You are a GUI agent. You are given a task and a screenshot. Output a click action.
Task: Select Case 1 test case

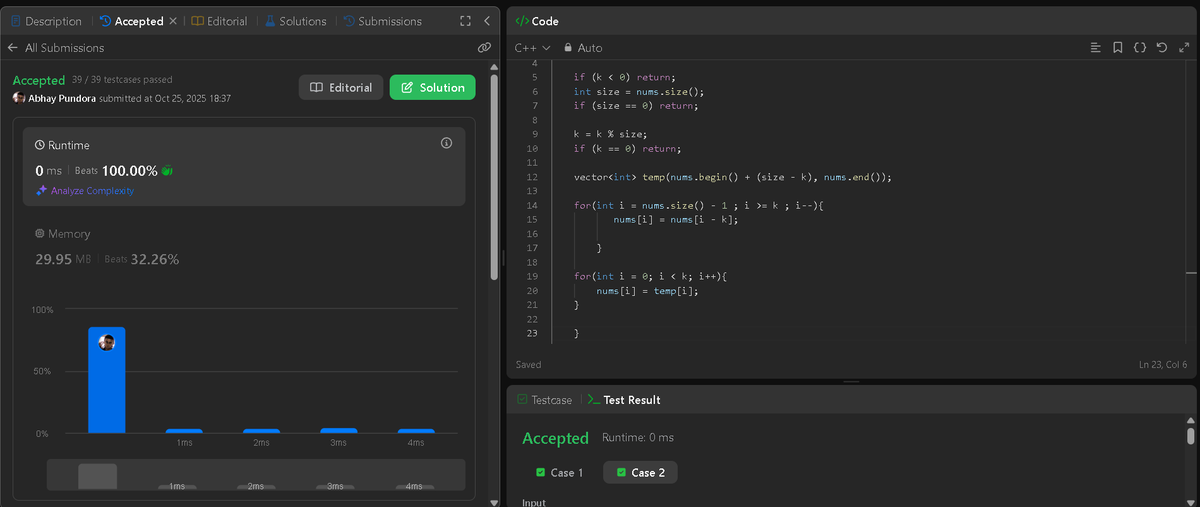(x=559, y=472)
